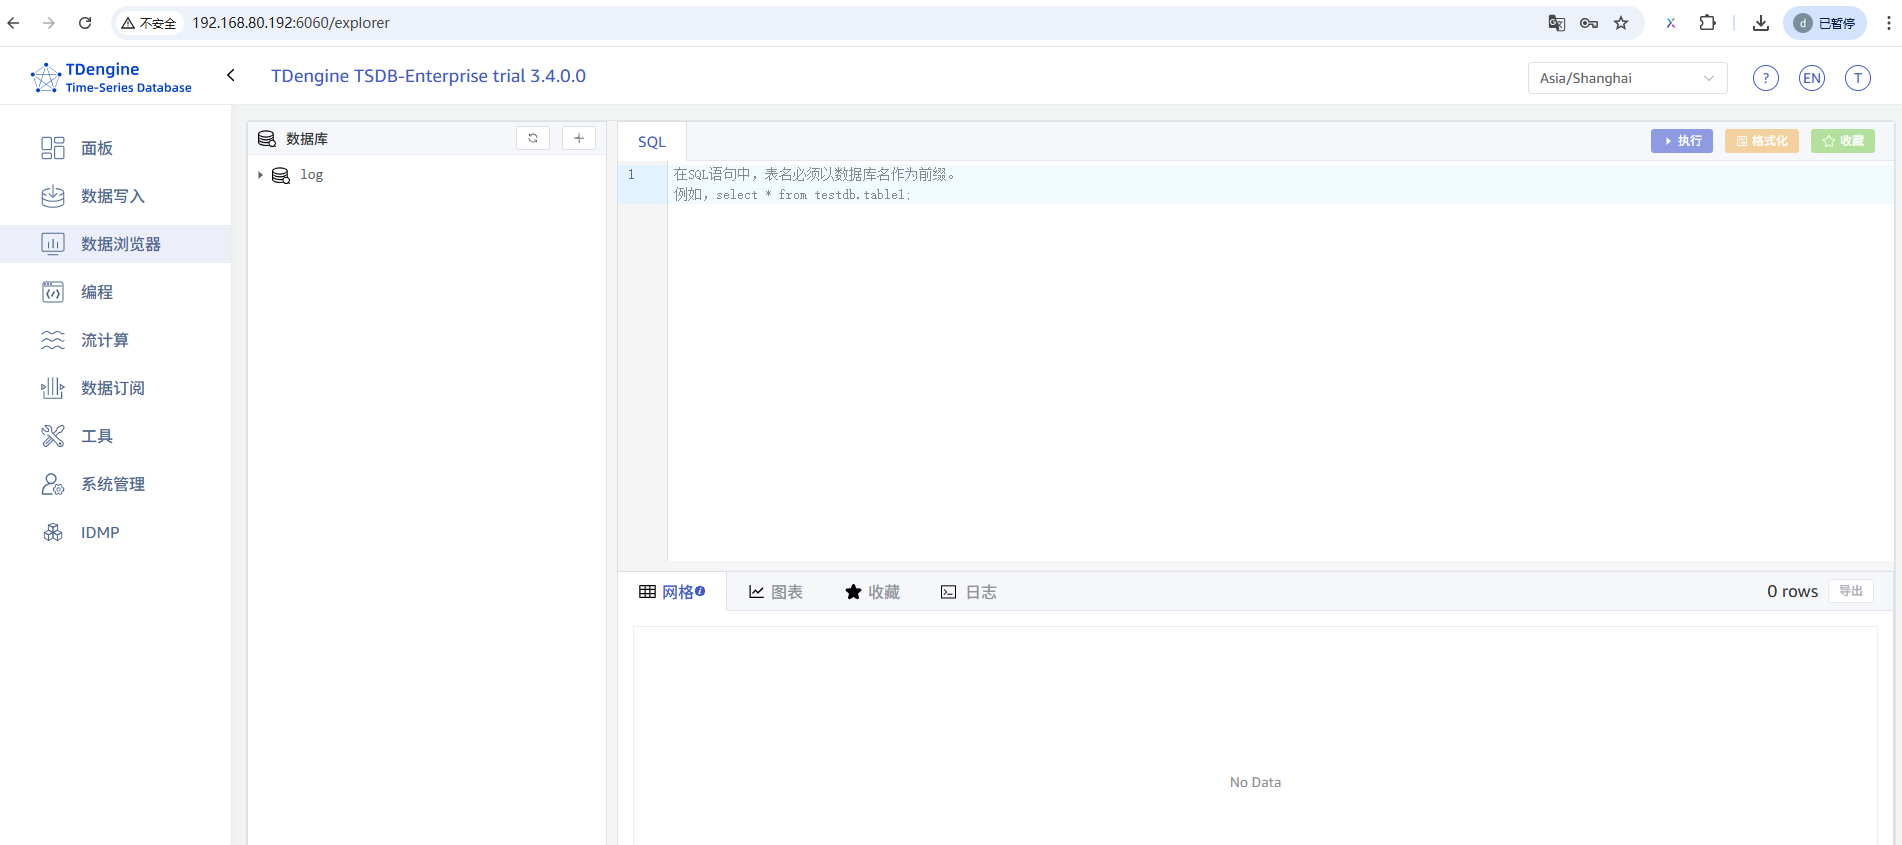Open the help question mark icon
Screen dimensions: 1902x845
1766,78
